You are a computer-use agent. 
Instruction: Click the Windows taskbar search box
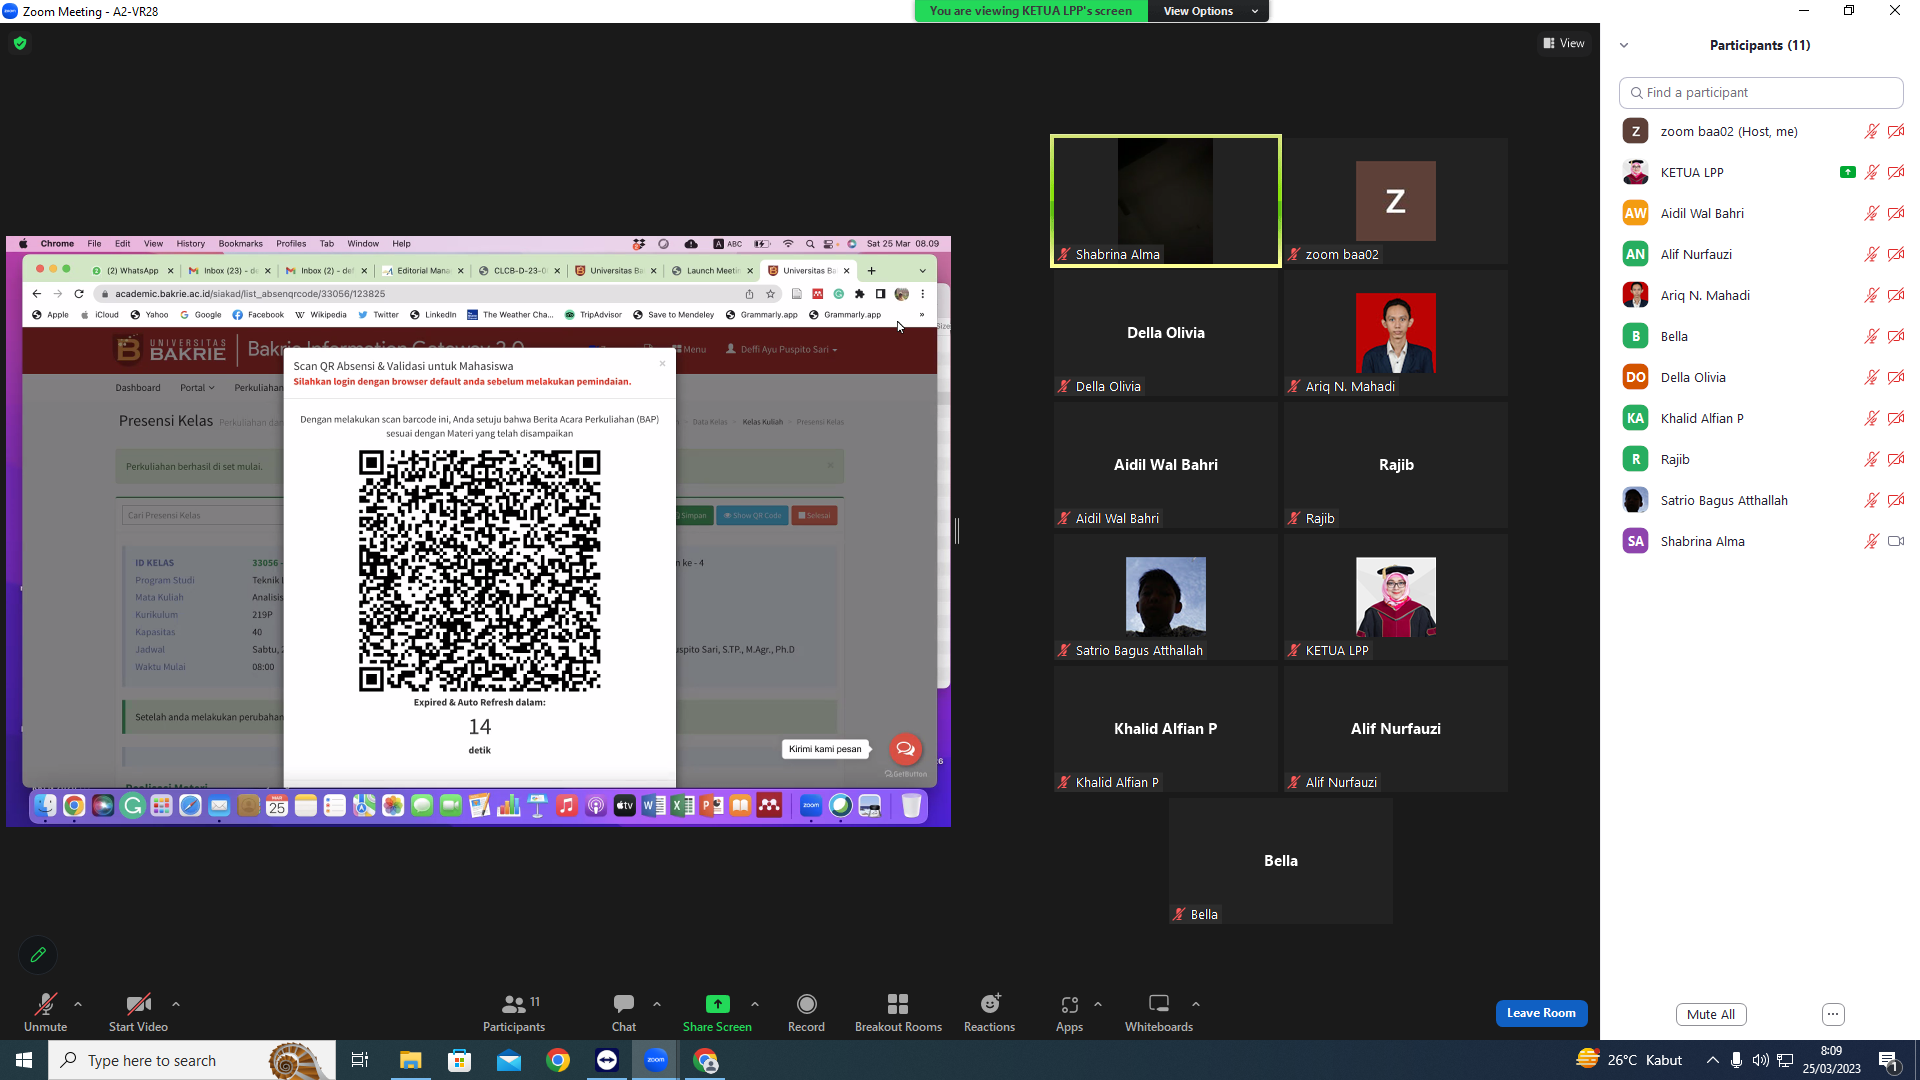(192, 1060)
